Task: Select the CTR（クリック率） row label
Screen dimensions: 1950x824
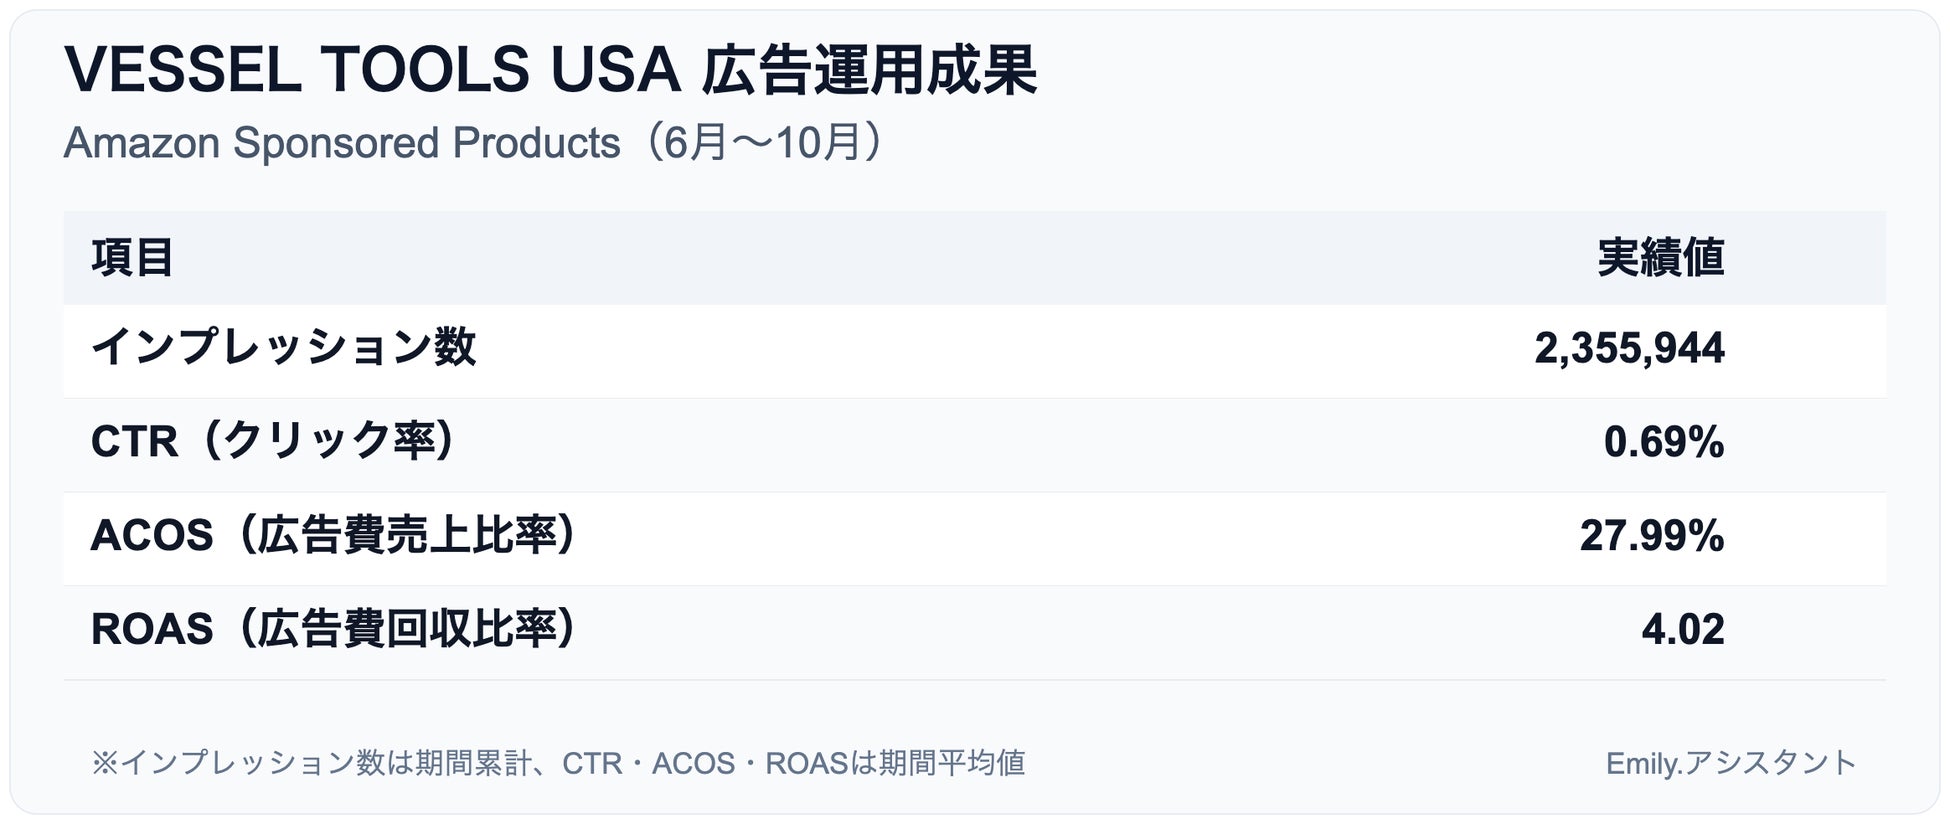Action: pos(272,441)
